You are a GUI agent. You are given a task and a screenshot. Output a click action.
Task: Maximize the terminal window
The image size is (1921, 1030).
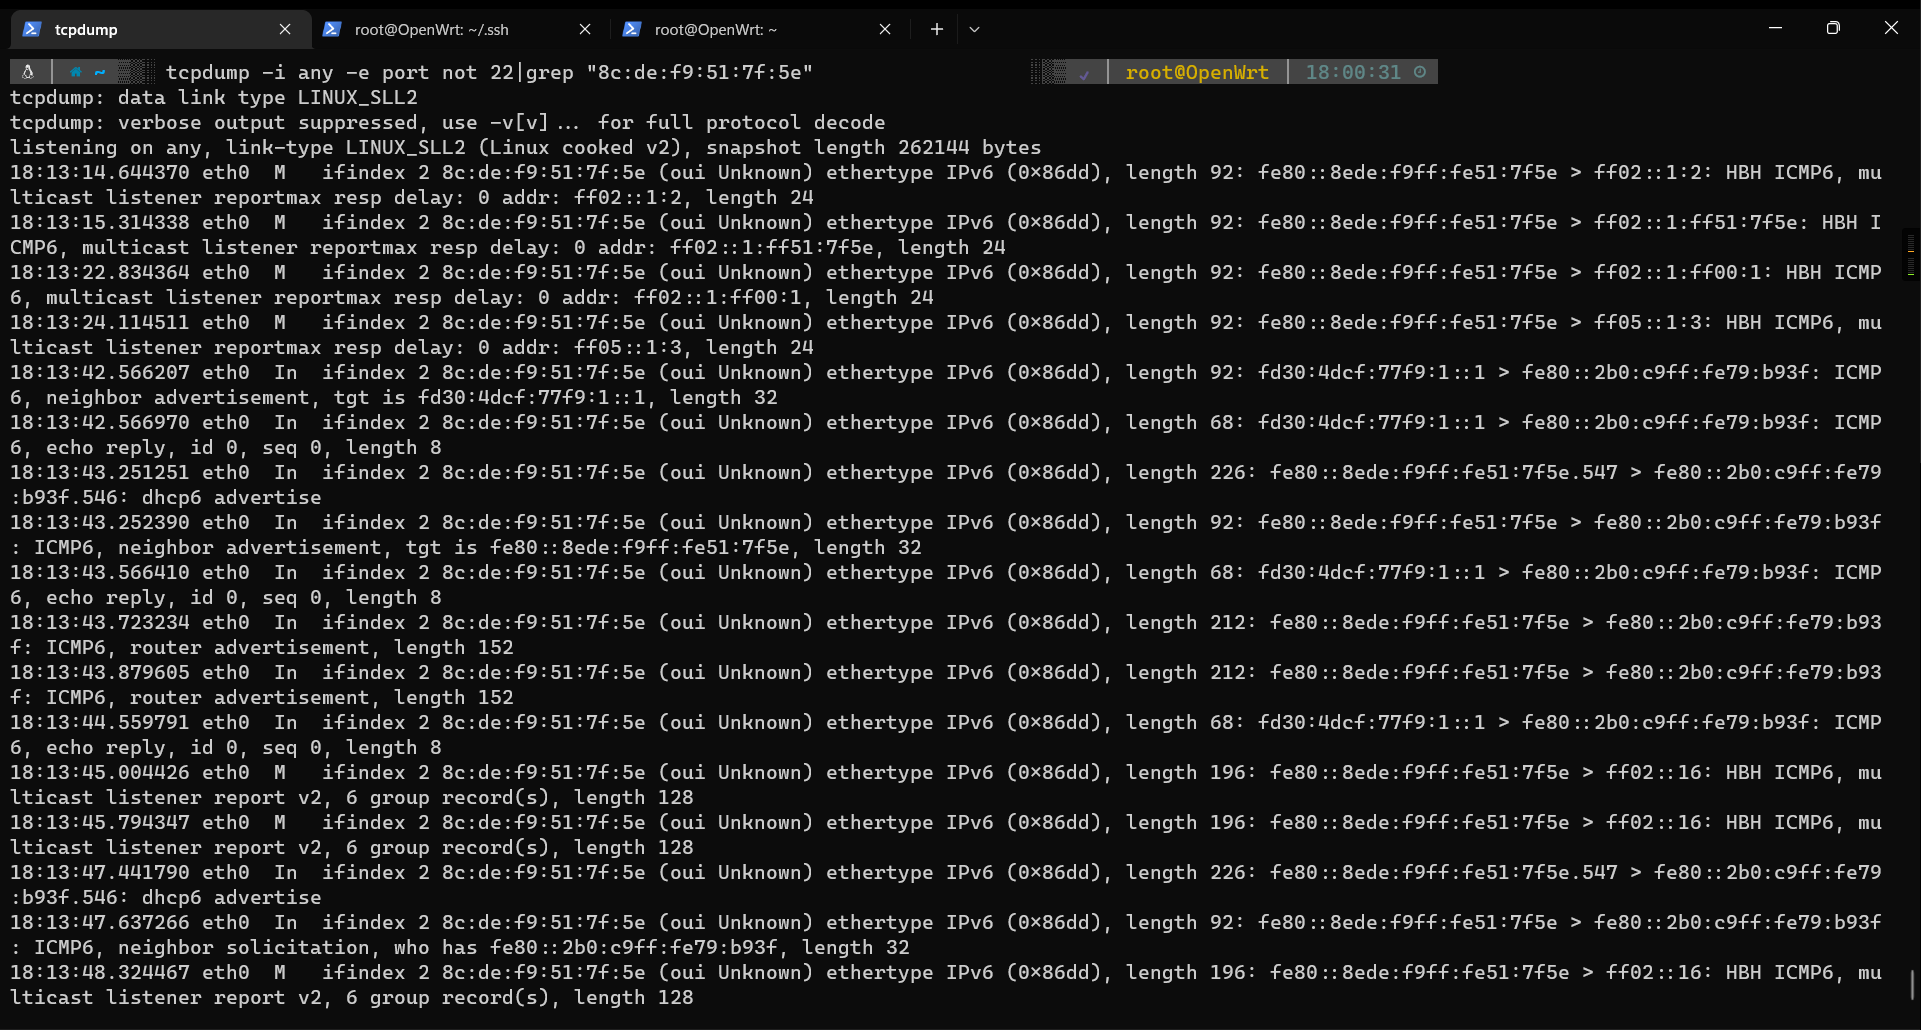point(1833,28)
